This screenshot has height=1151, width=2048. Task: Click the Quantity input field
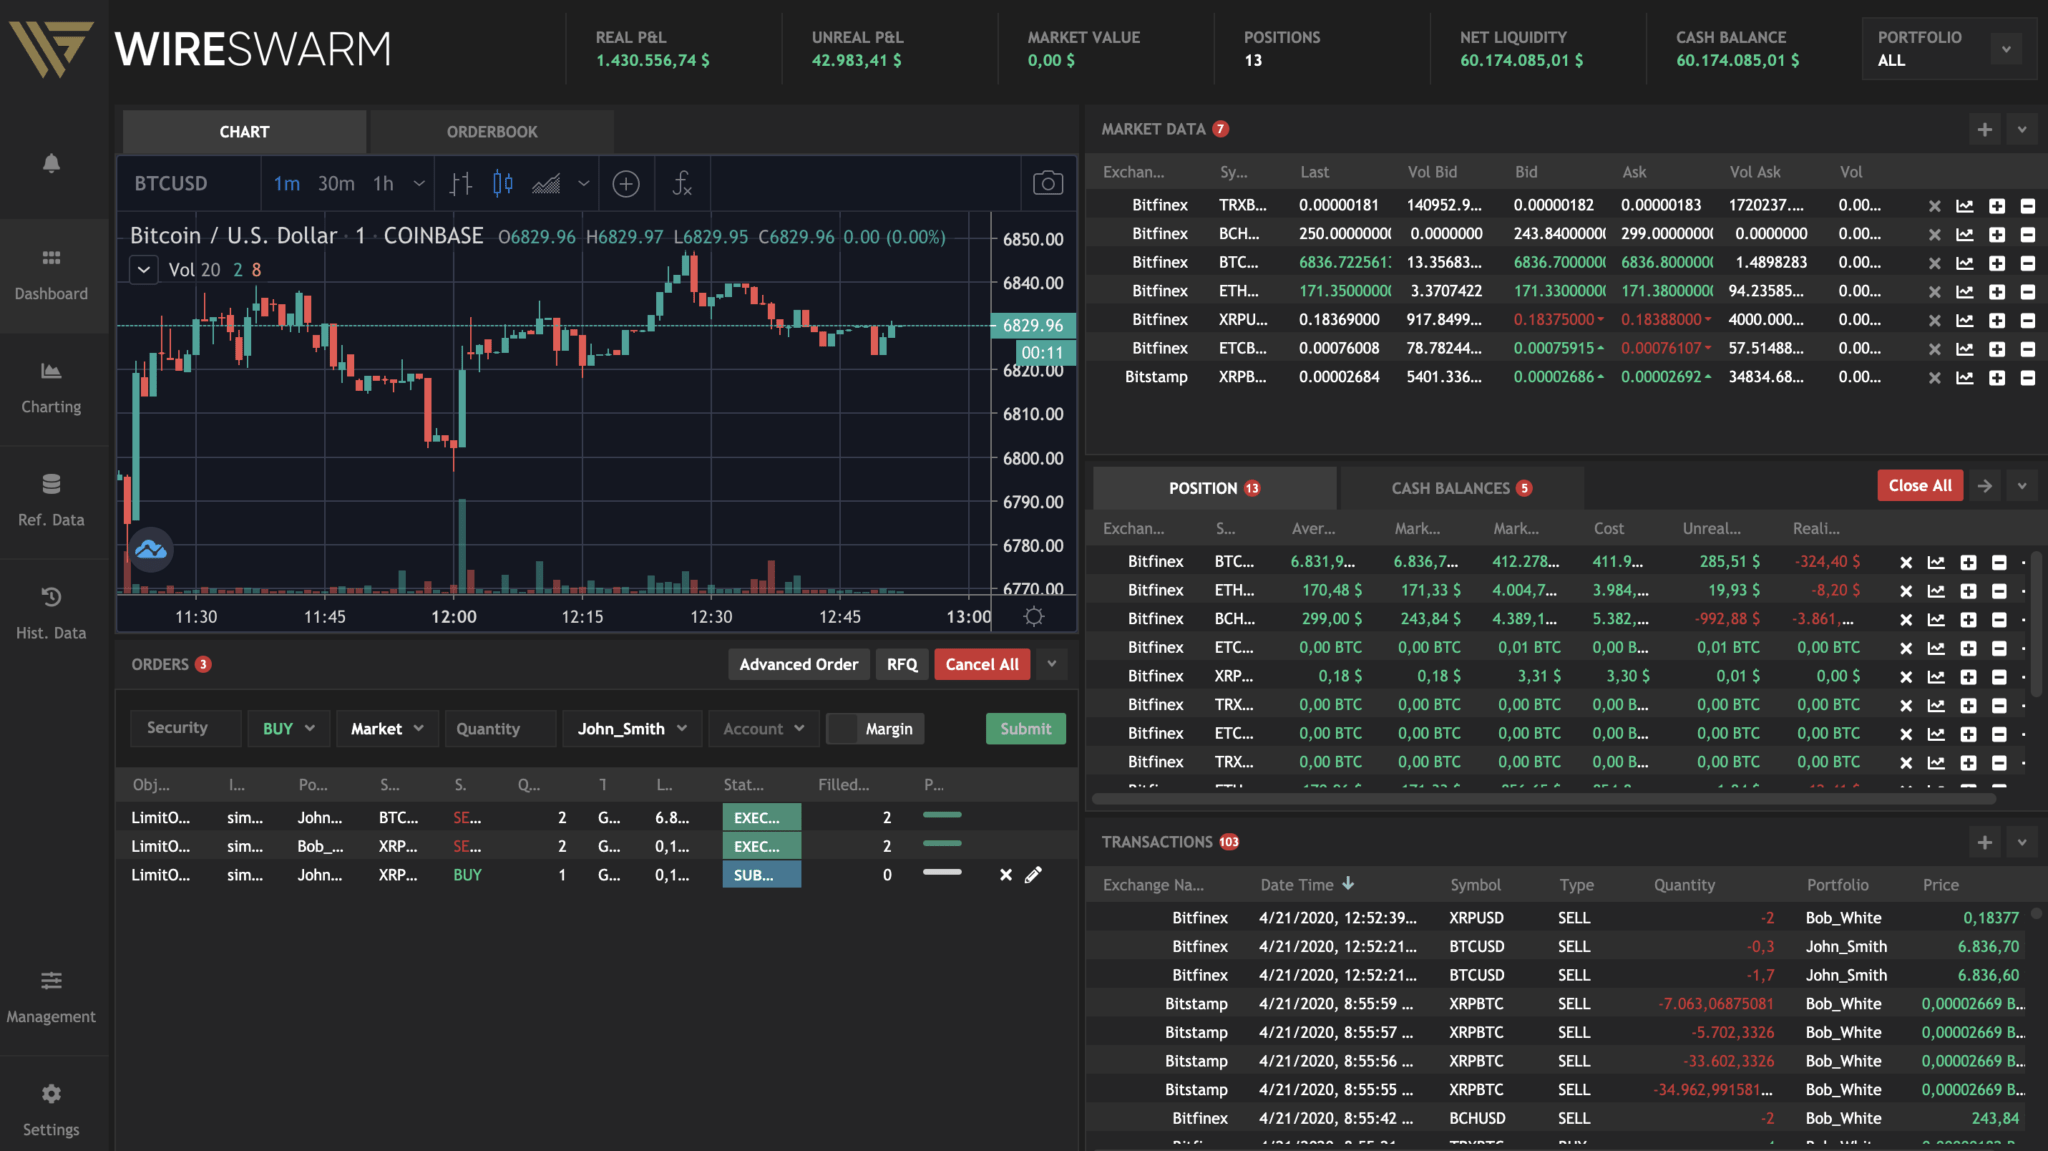click(498, 729)
